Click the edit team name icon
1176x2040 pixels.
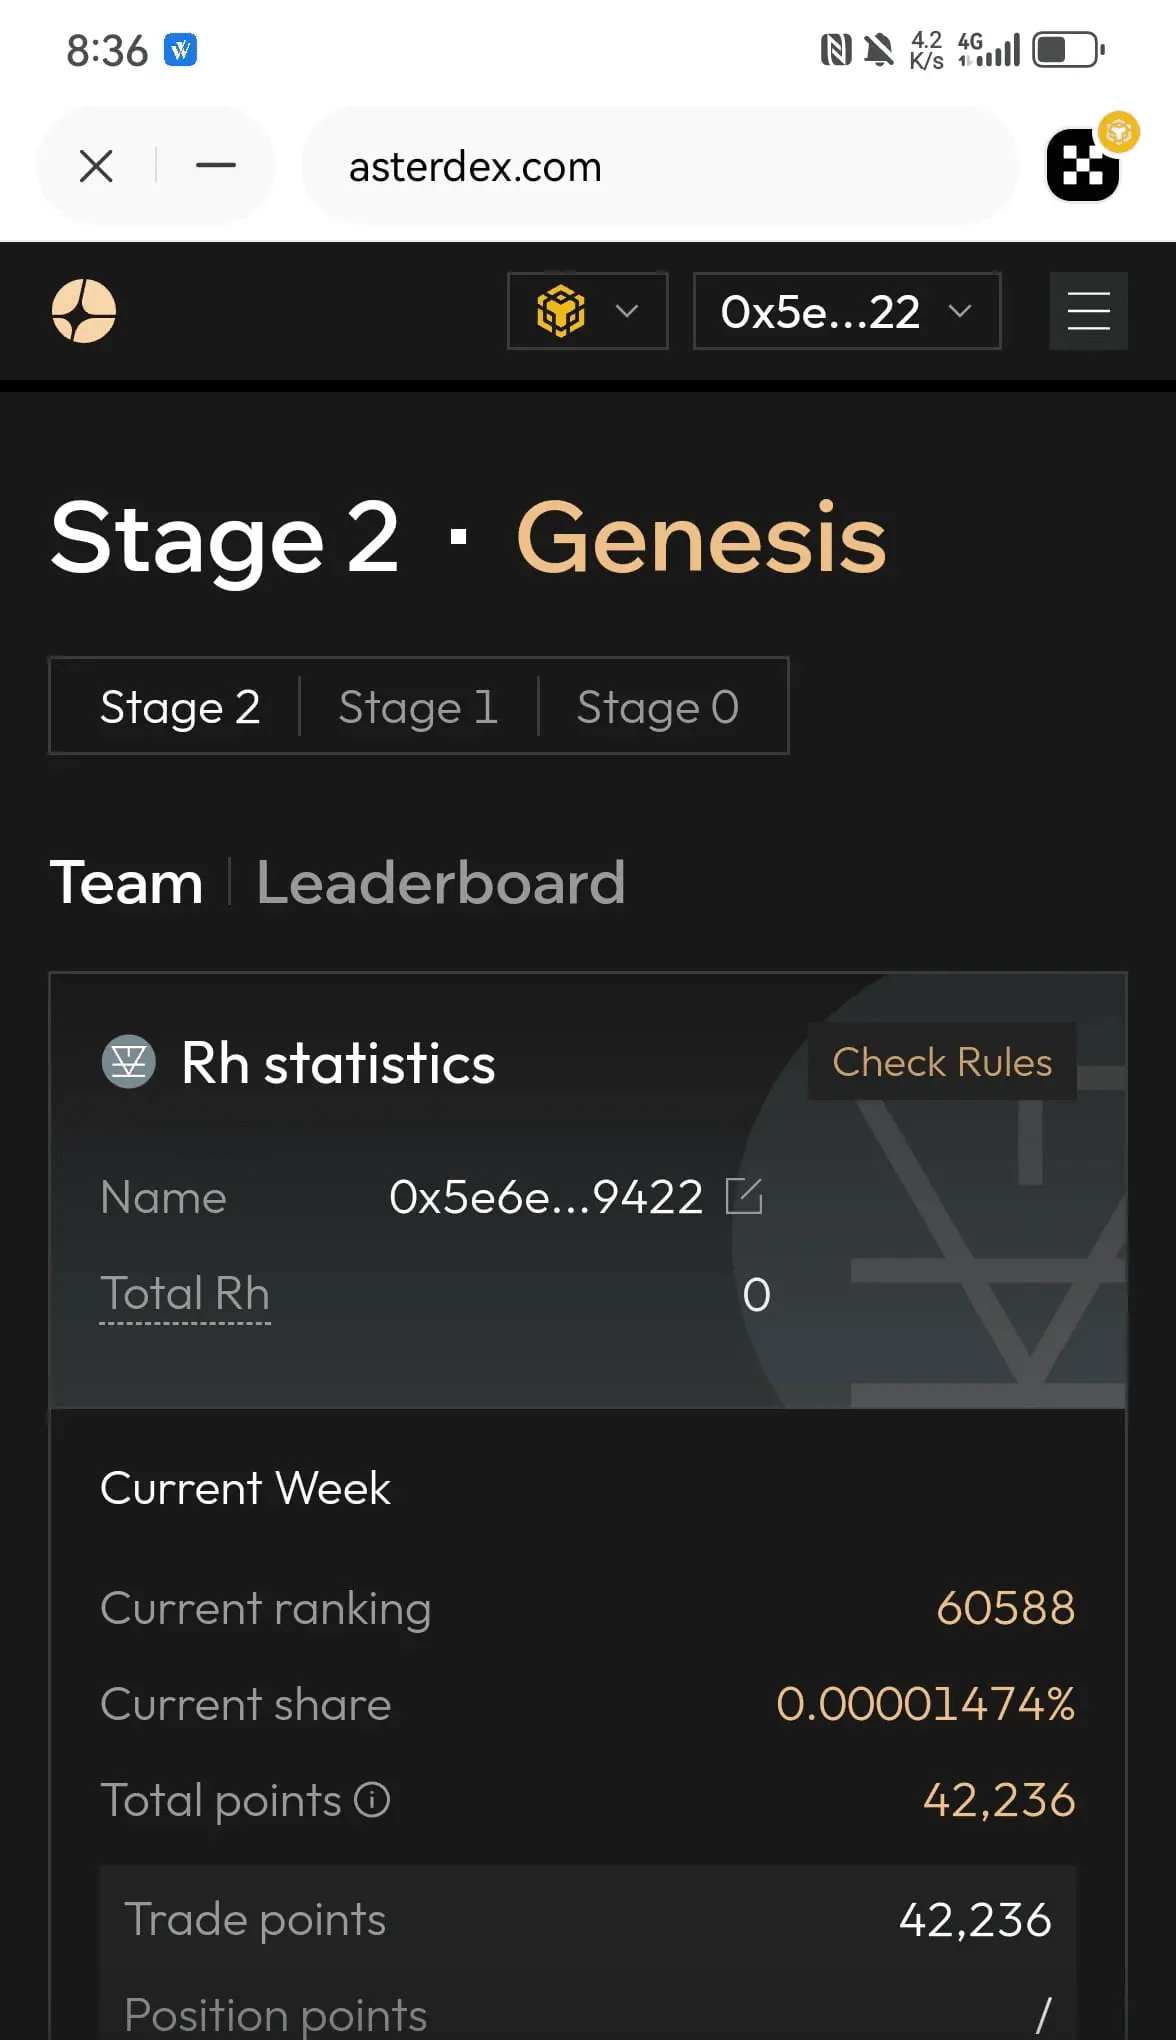[x=744, y=1196]
